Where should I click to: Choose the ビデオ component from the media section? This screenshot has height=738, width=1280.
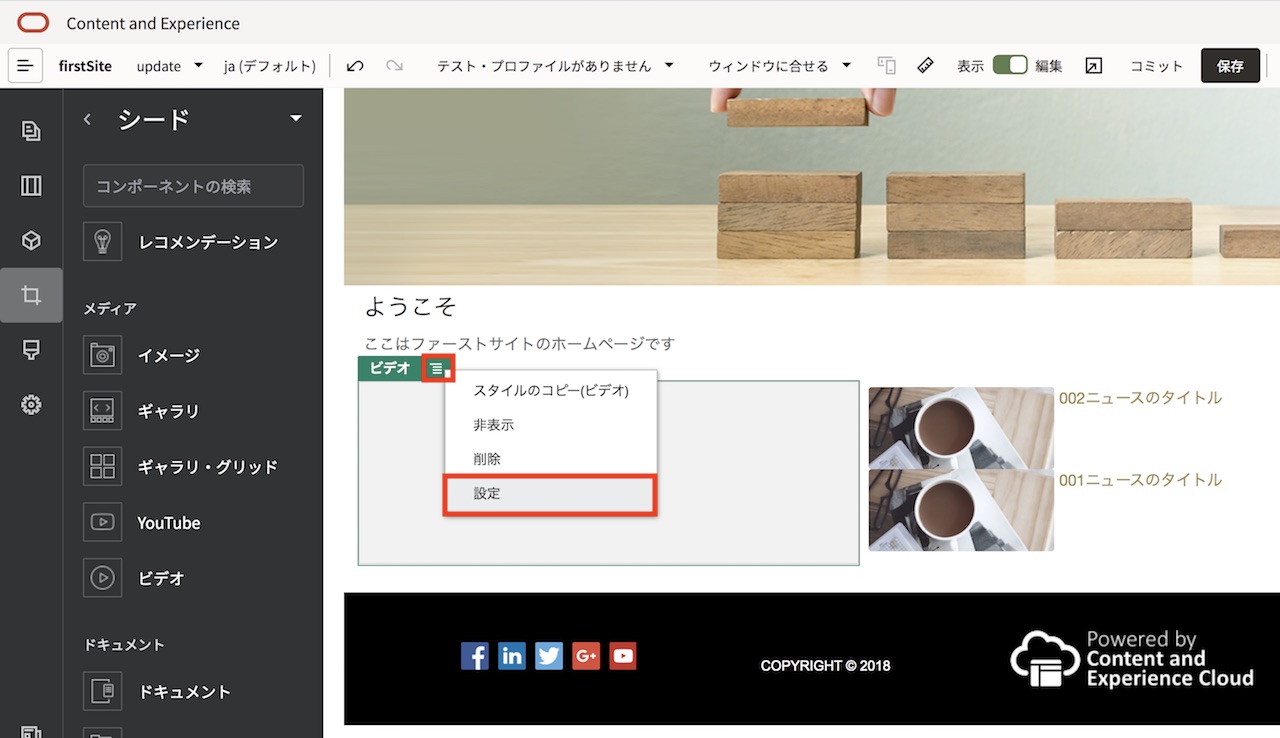click(x=160, y=577)
